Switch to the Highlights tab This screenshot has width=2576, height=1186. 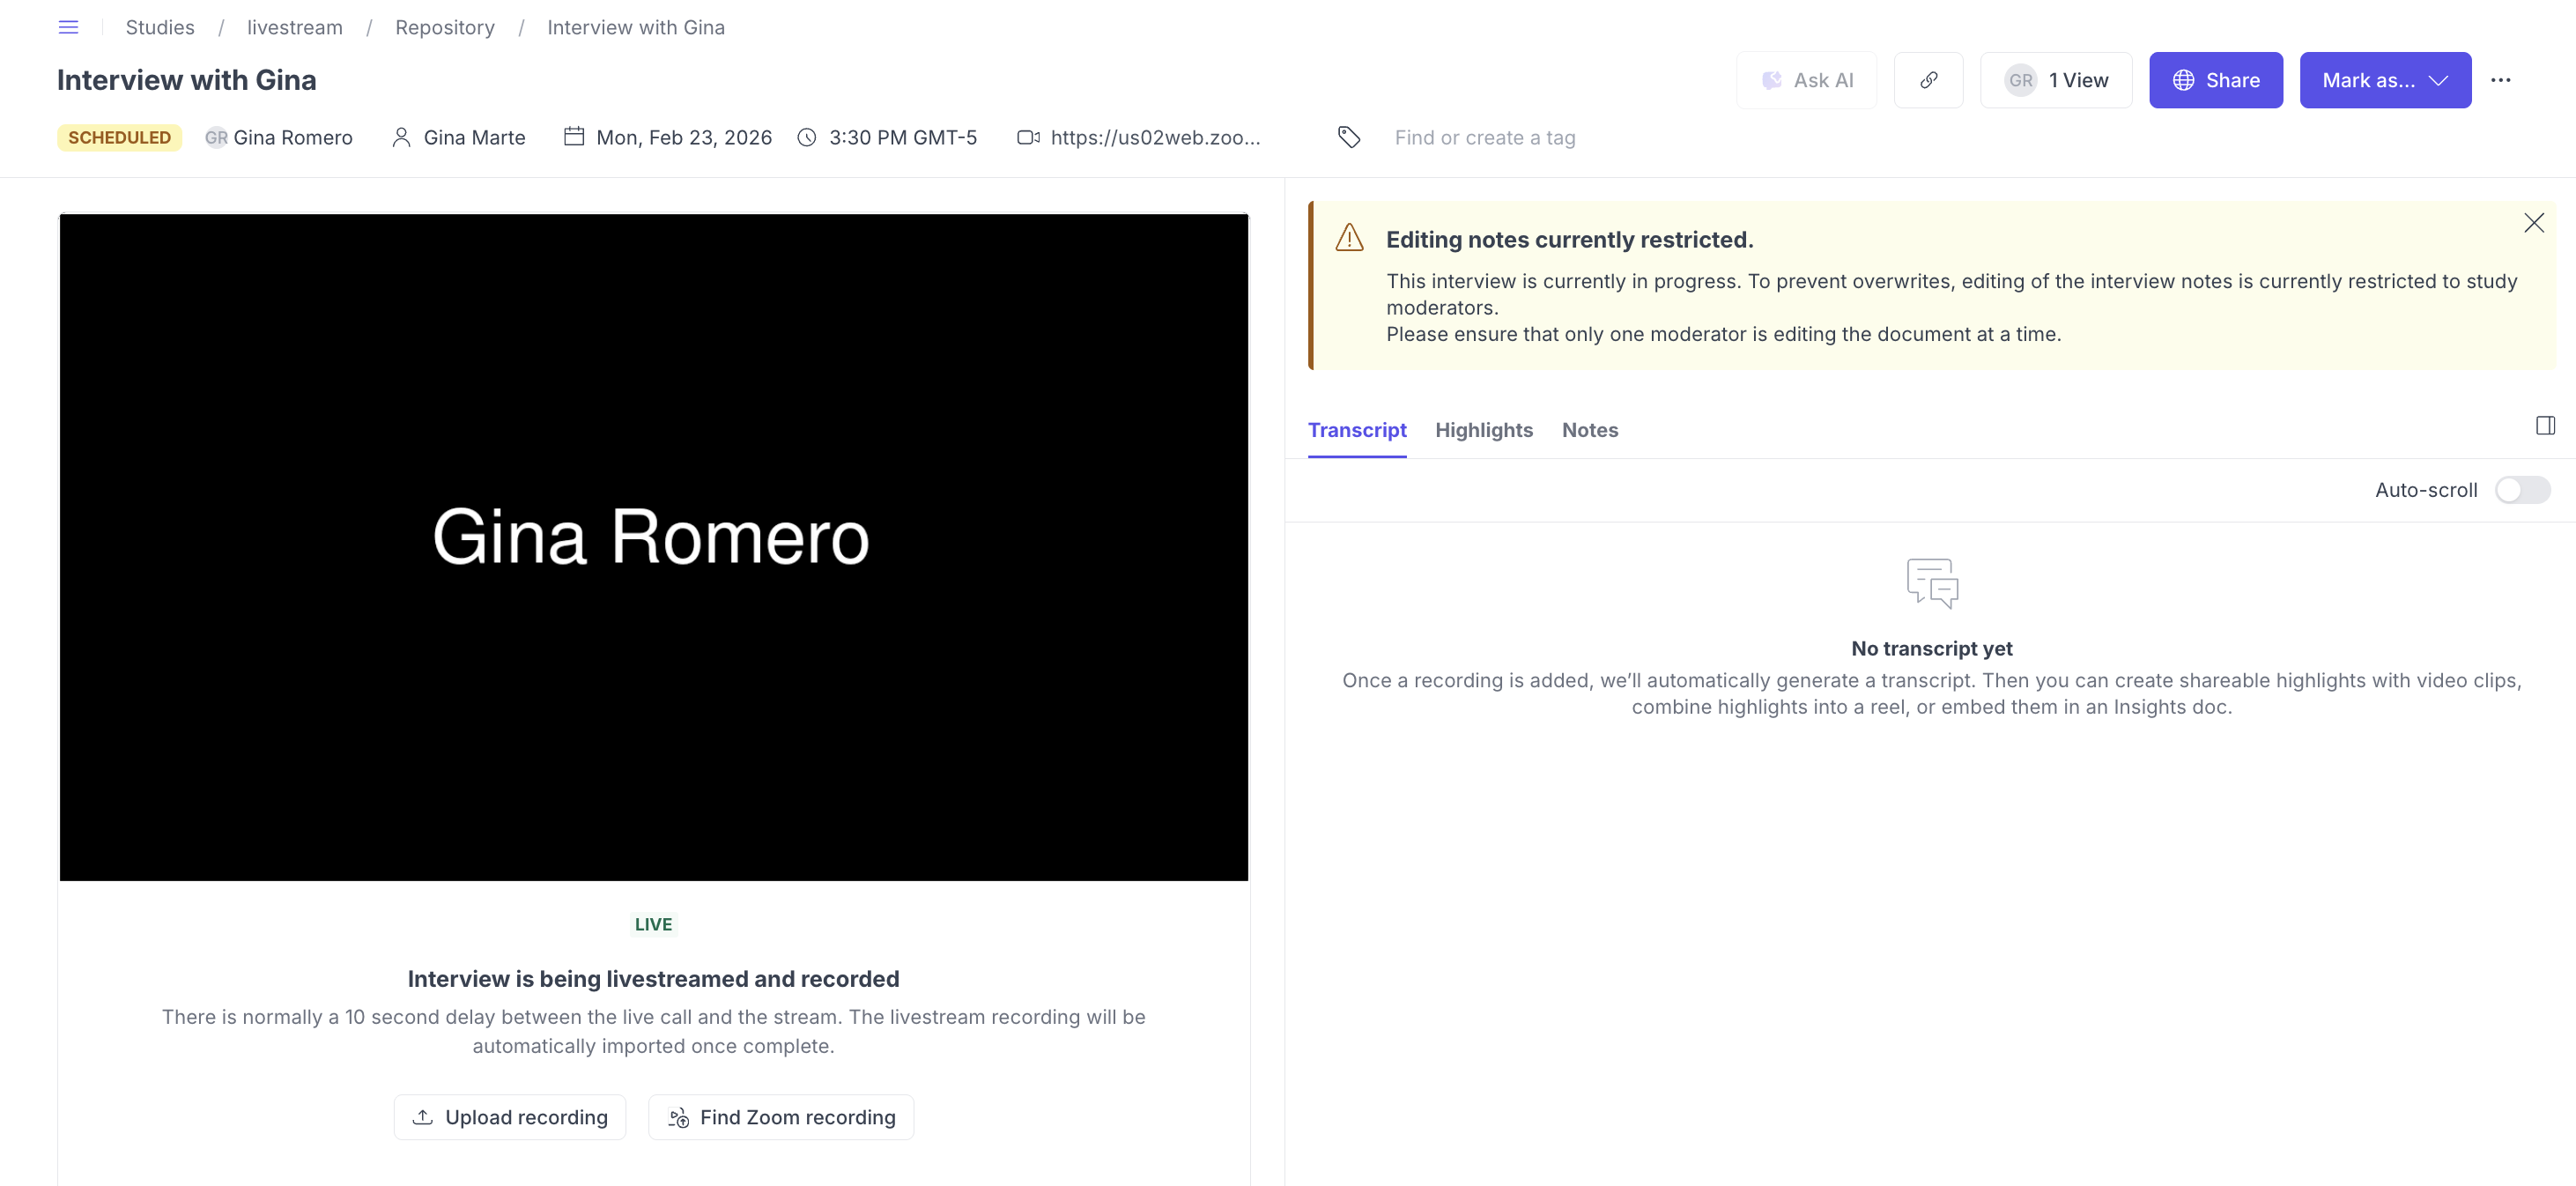[1483, 430]
